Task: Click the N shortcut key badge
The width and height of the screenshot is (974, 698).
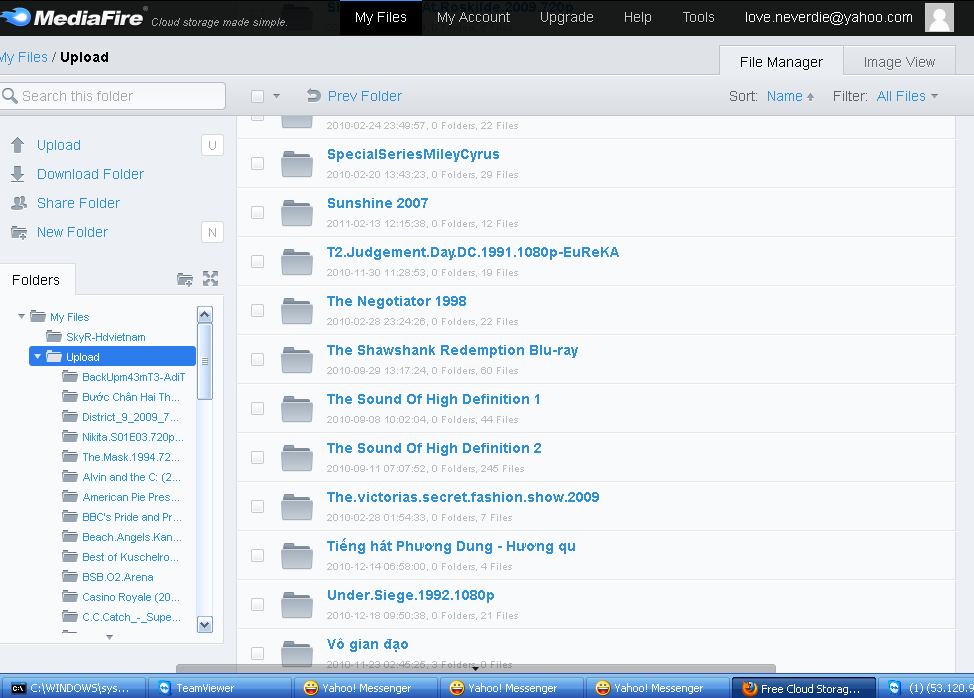Action: 212,232
